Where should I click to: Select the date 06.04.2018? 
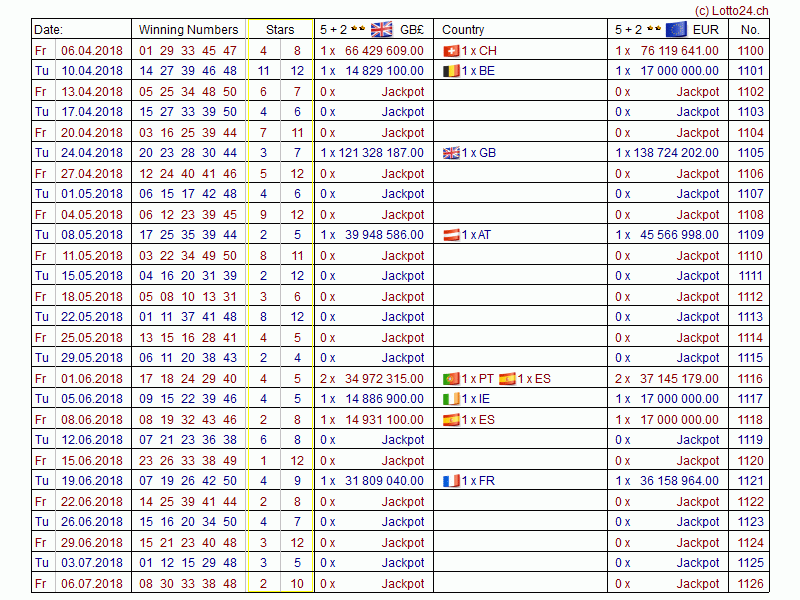[92, 50]
